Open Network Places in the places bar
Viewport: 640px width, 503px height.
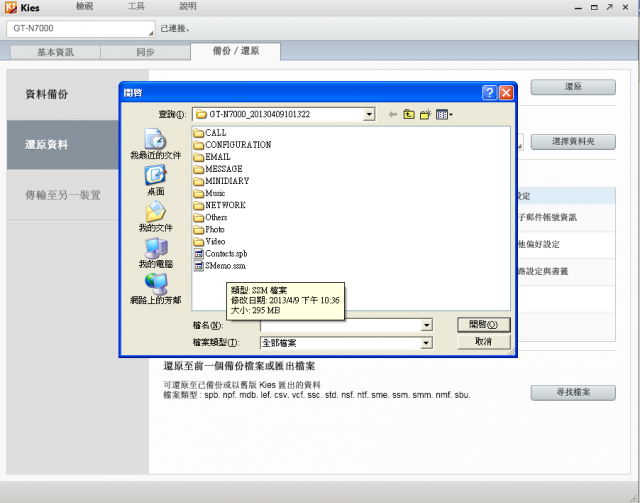click(x=155, y=289)
